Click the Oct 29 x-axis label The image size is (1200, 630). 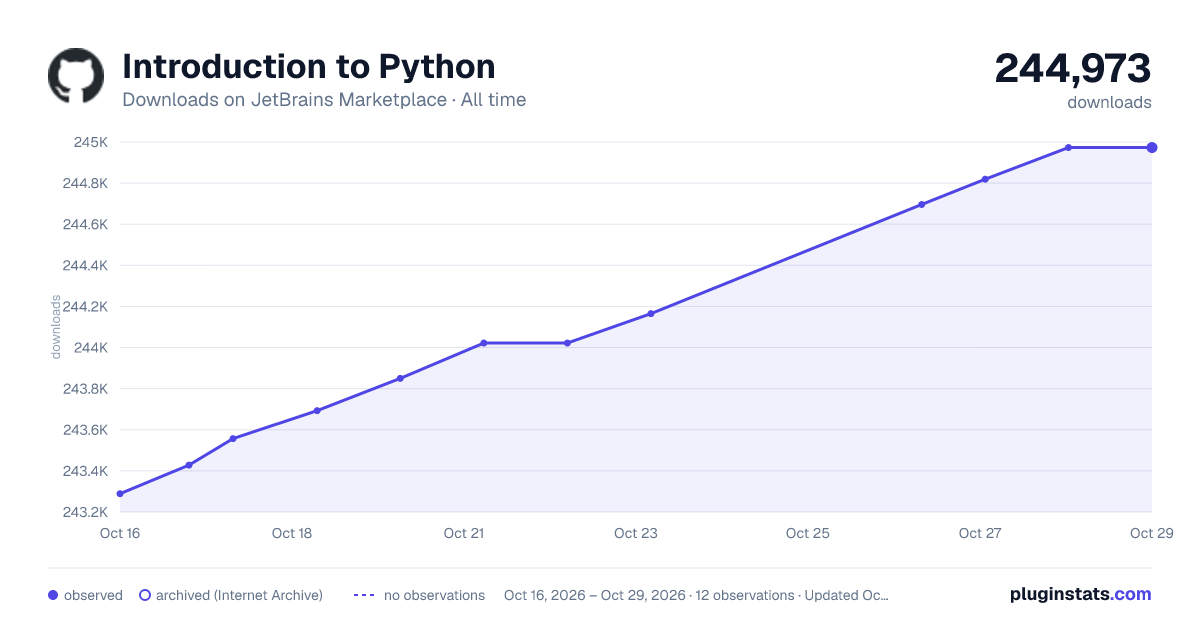pyautogui.click(x=1150, y=533)
